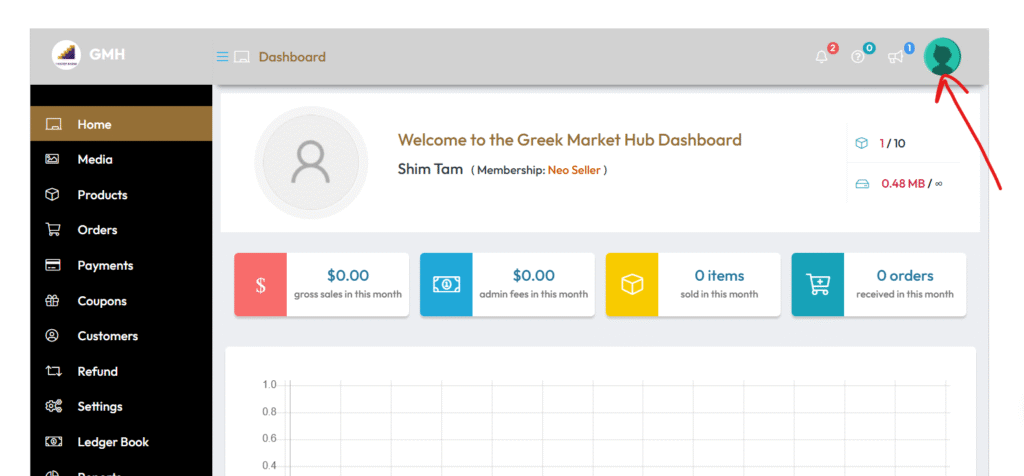Open the user profile avatar menu
The width and height of the screenshot is (1024, 476).
(x=942, y=57)
